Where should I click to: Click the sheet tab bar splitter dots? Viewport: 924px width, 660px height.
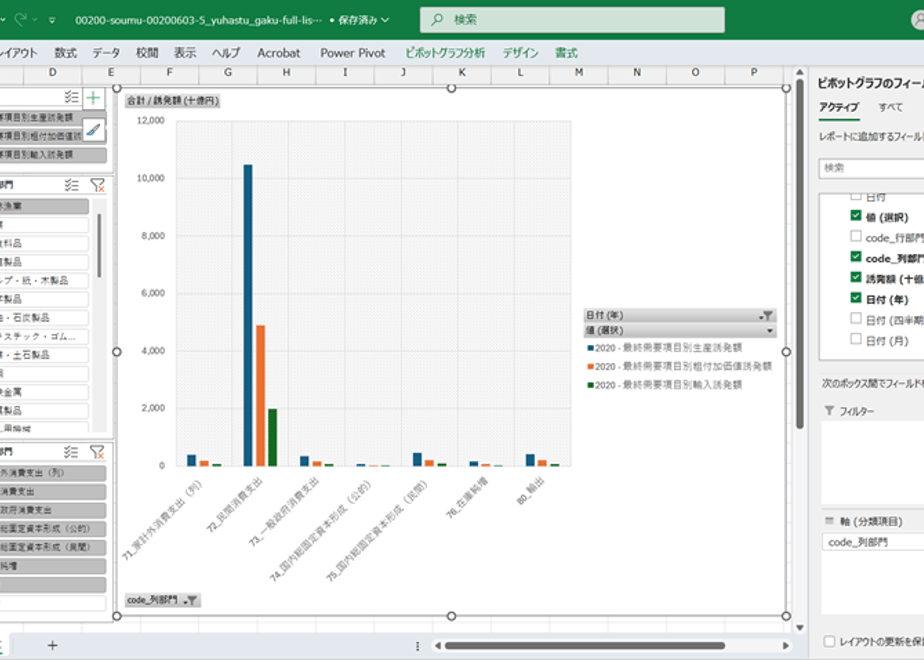(x=417, y=646)
